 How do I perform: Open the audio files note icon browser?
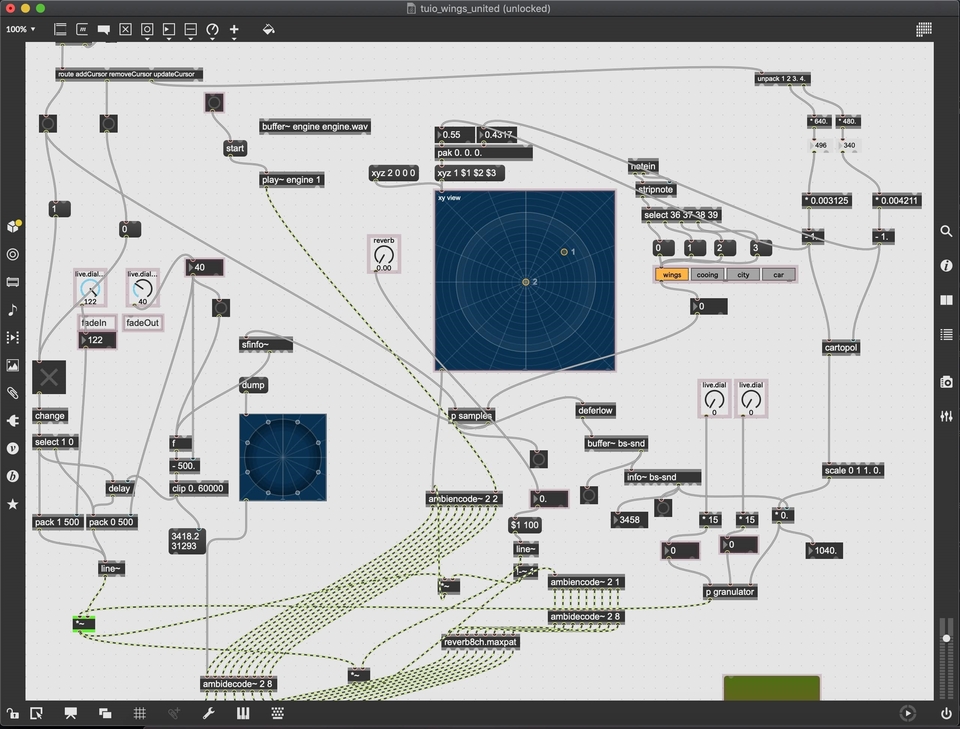click(x=13, y=310)
